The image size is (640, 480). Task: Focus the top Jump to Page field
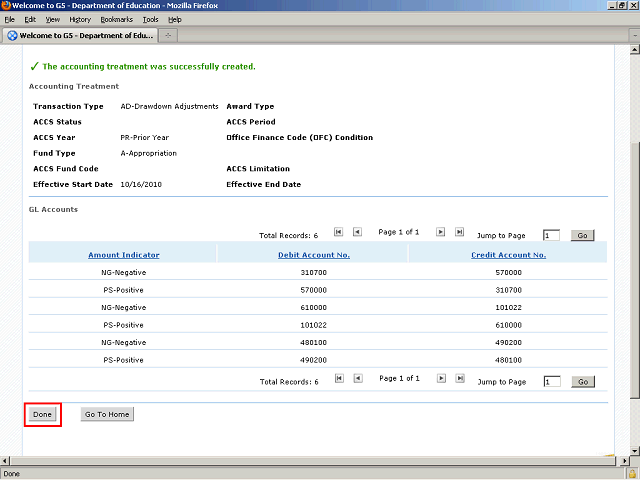pos(551,235)
